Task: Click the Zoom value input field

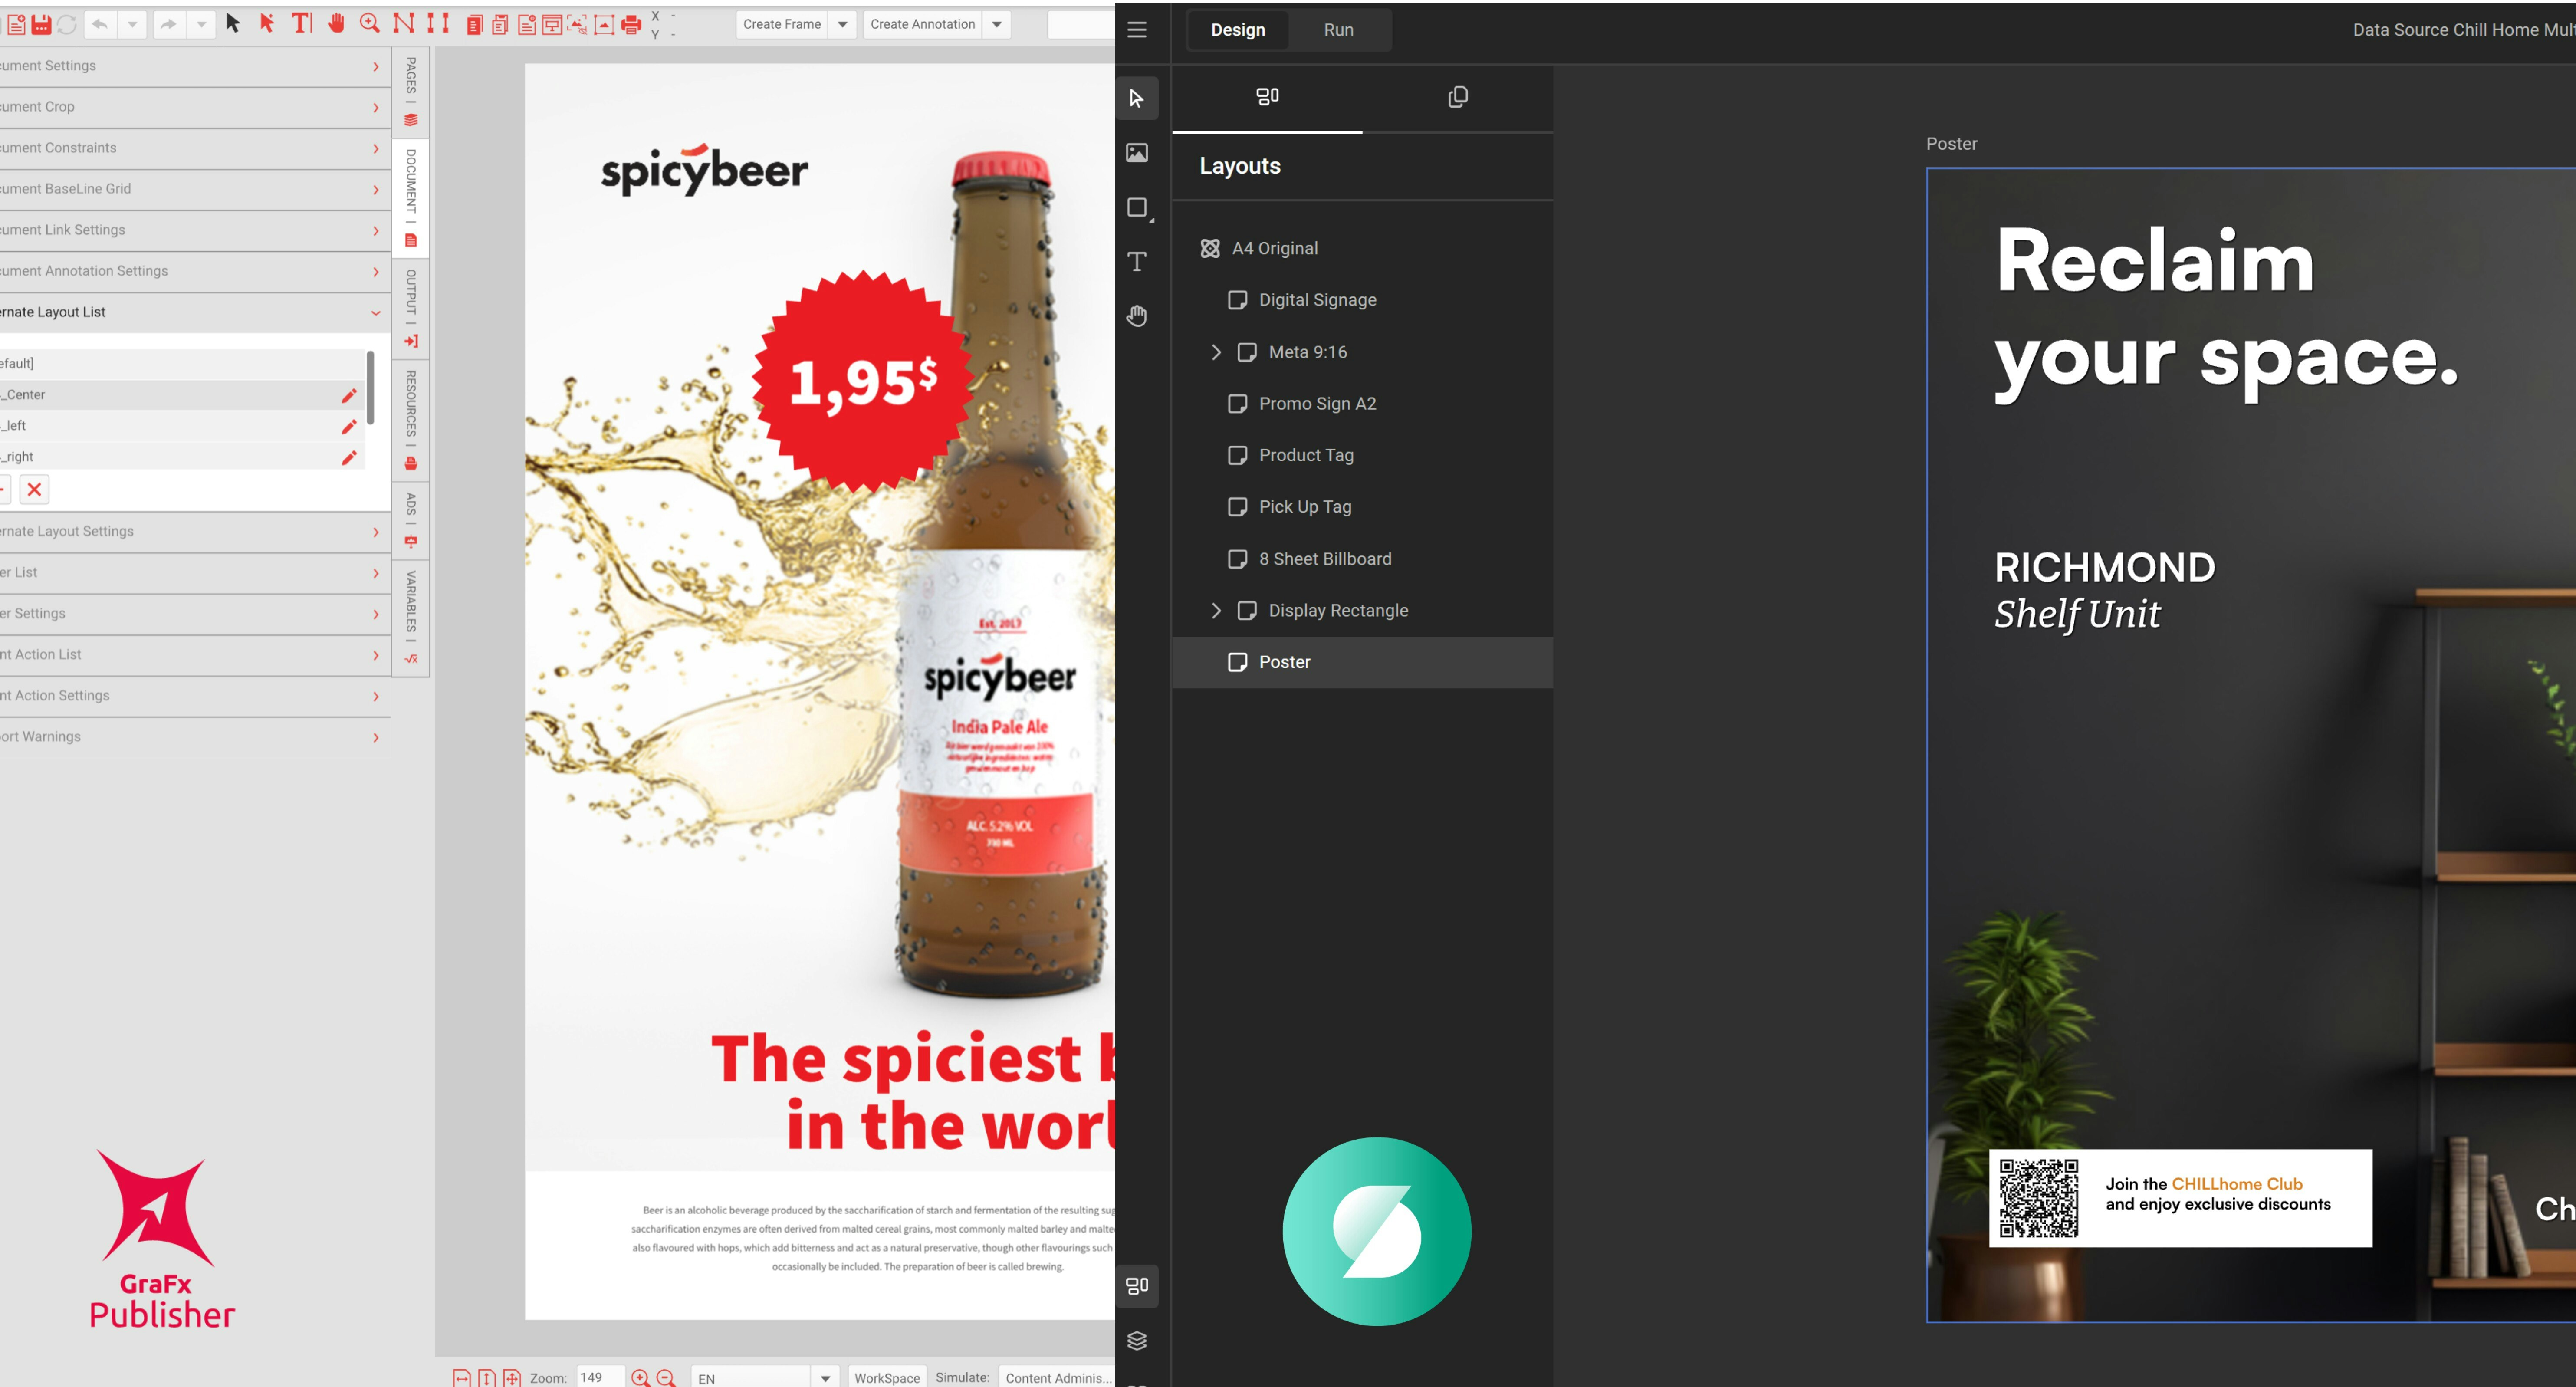Action: (598, 1378)
